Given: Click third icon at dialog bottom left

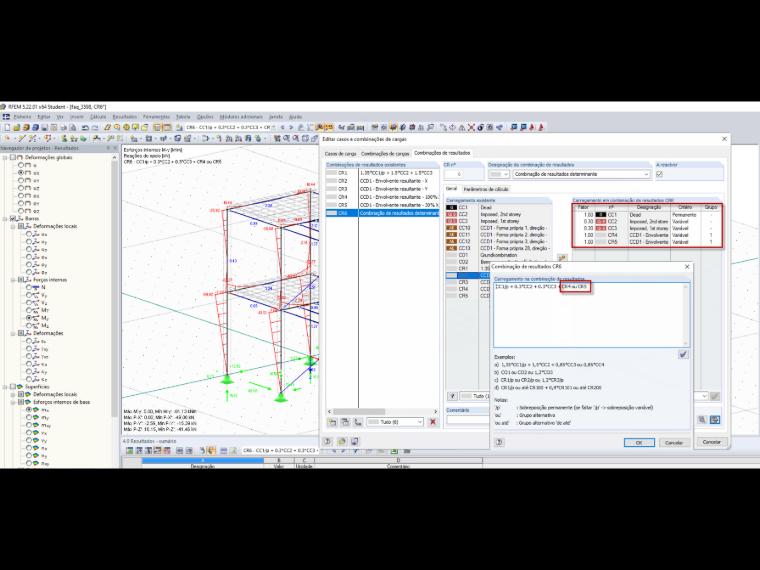Looking at the screenshot, I should pyautogui.click(x=354, y=442).
